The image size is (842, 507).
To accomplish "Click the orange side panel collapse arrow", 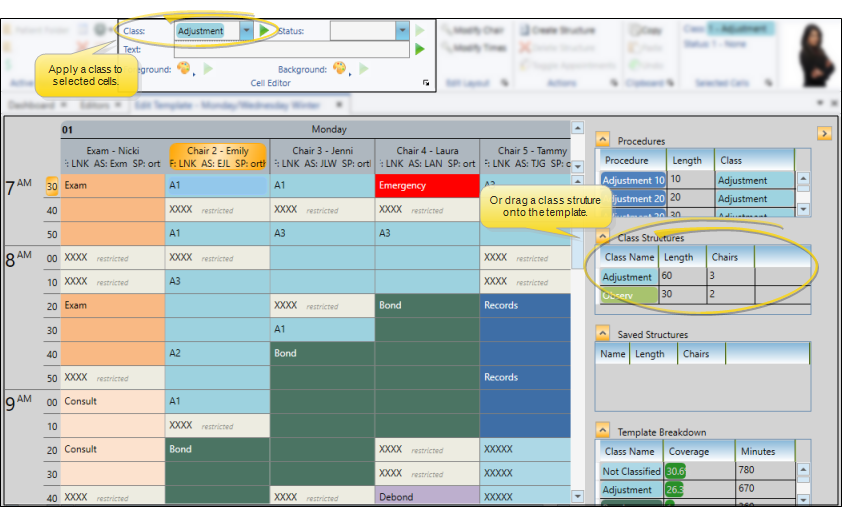I will click(824, 133).
